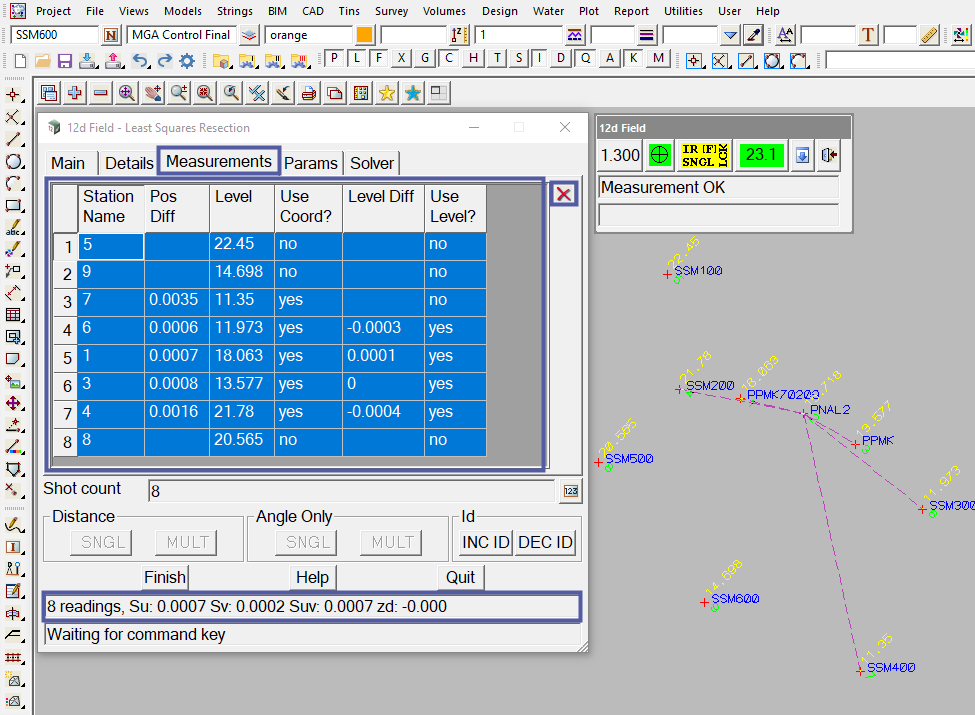The width and height of the screenshot is (975, 715).
Task: Click the orange colour swatch
Action: click(364, 35)
